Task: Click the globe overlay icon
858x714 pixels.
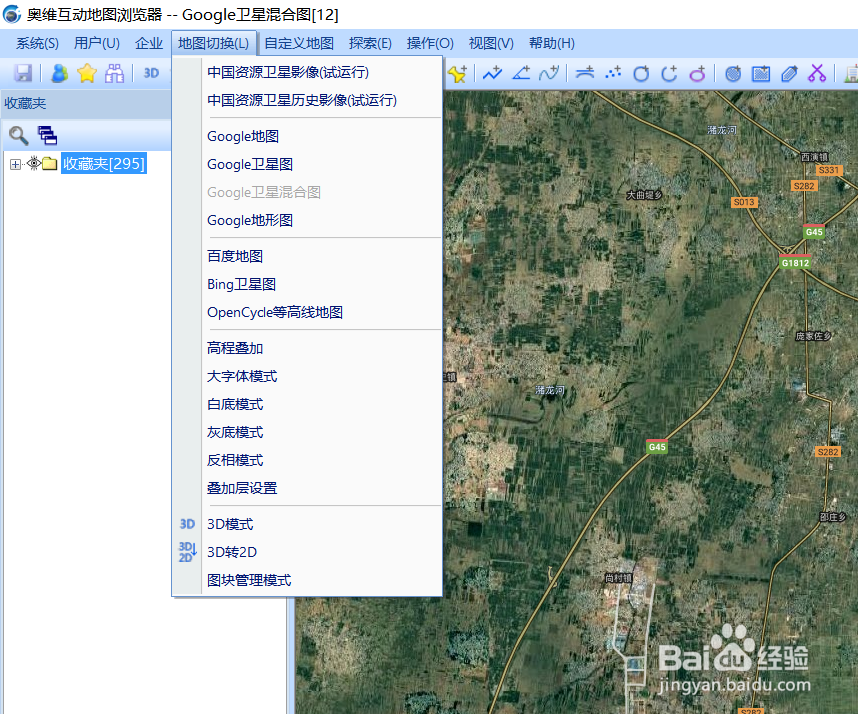Action: tap(733, 73)
